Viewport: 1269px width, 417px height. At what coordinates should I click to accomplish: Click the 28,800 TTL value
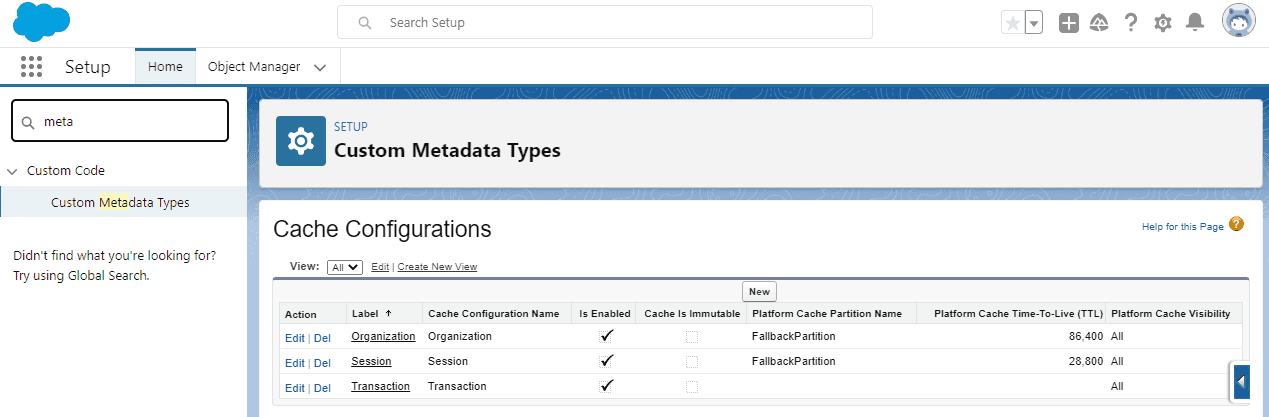click(x=1085, y=361)
